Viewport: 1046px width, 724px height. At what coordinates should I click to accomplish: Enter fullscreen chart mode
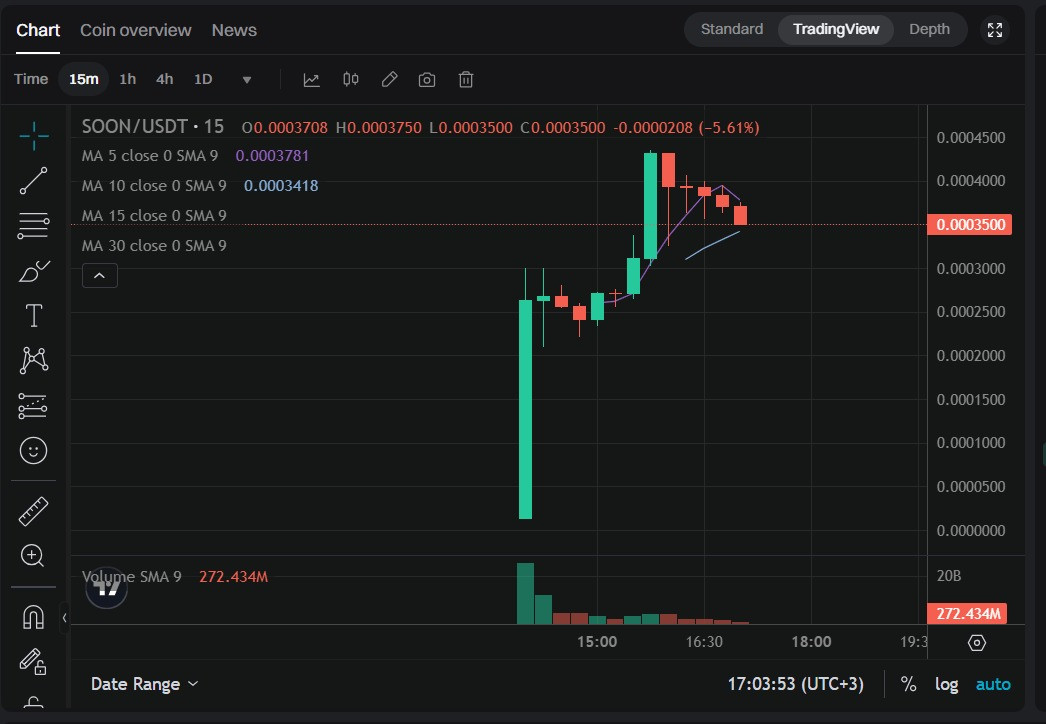click(x=995, y=30)
